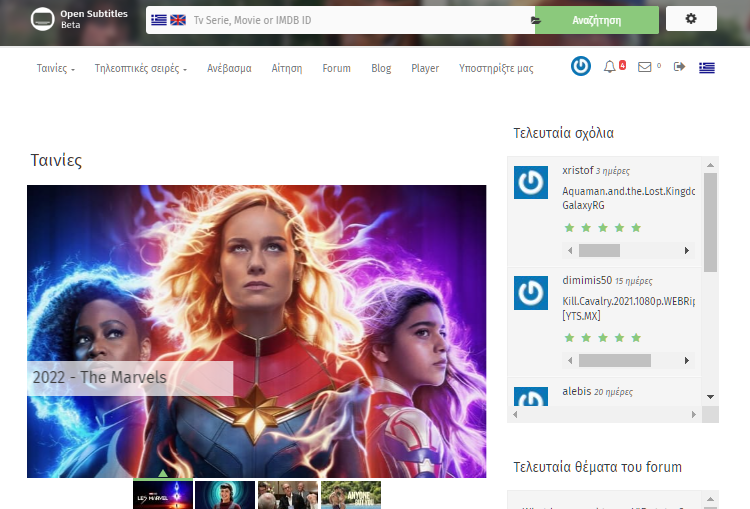
Task: Open Υποστηρίξτε μας menu item
Action: (x=496, y=68)
